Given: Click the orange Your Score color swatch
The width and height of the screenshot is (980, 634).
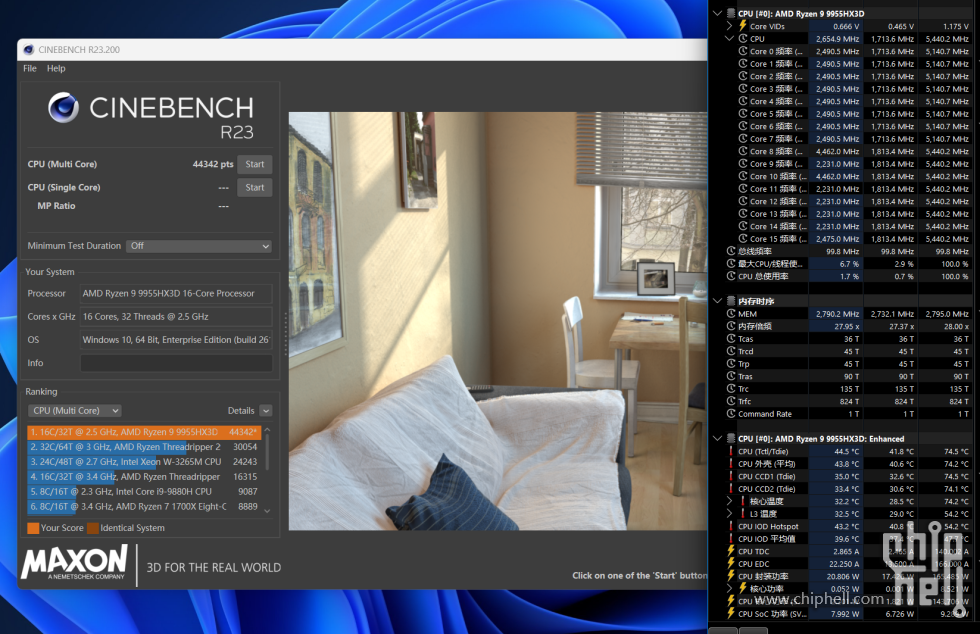Looking at the screenshot, I should tap(33, 528).
